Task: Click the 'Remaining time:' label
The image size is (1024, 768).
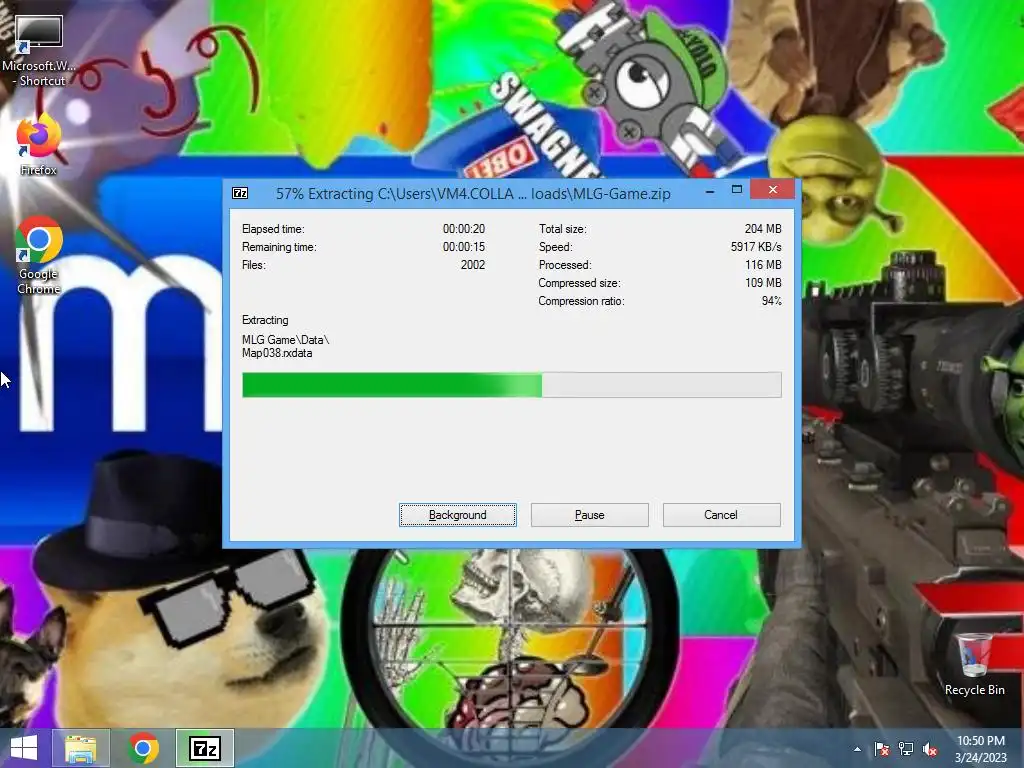Action: pos(279,247)
